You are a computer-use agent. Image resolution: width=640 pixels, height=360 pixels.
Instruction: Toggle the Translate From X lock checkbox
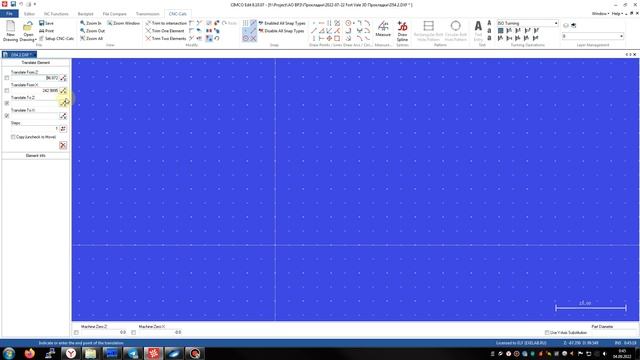point(7,91)
